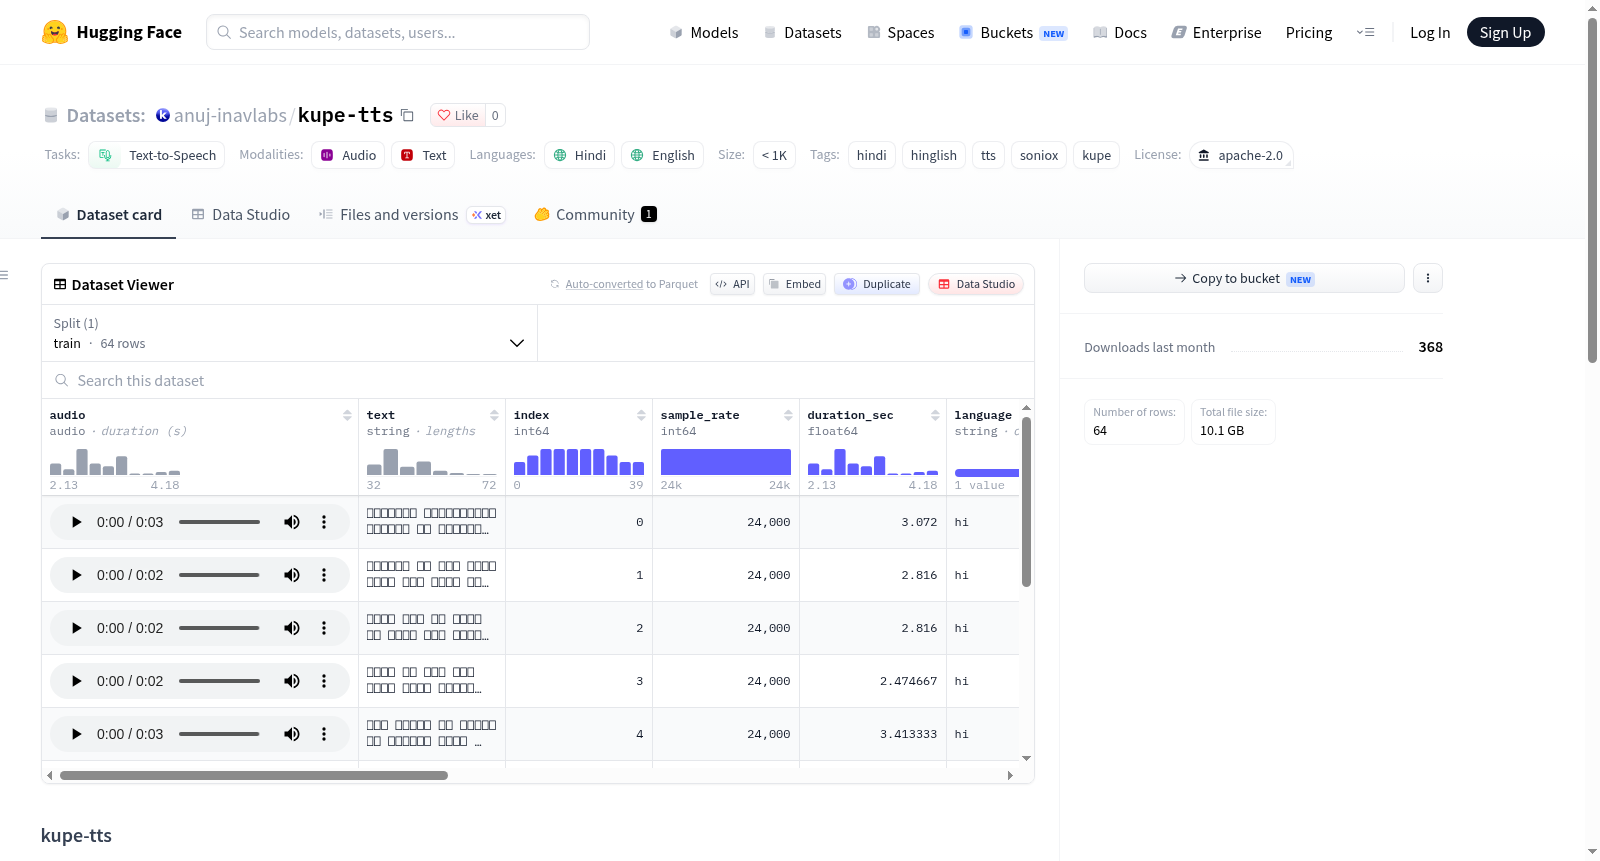Viewport: 1600px width, 861px height.
Task: Open Enterprise in top navigation
Action: click(1217, 33)
